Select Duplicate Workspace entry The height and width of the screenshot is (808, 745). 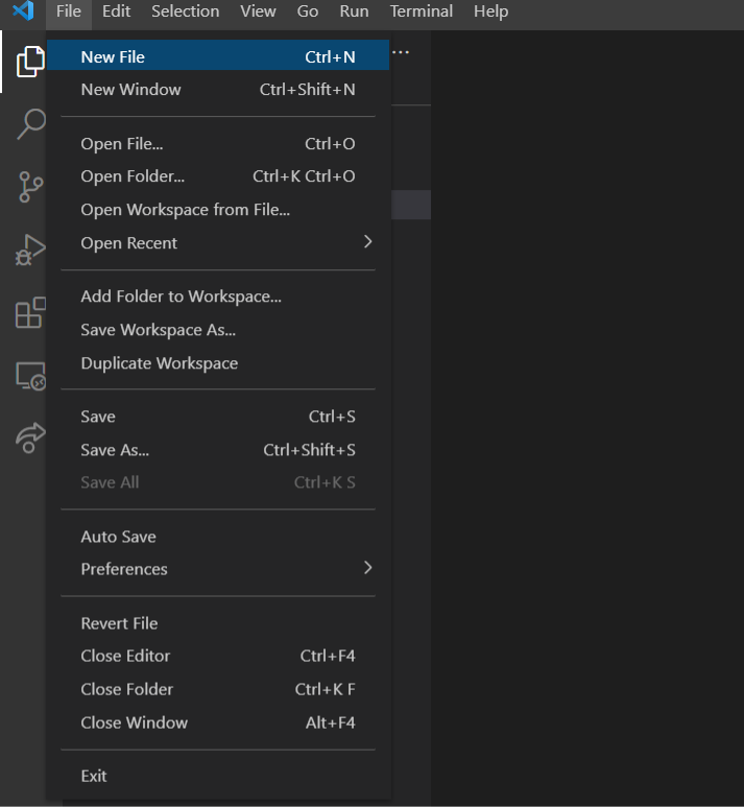pyautogui.click(x=218, y=363)
